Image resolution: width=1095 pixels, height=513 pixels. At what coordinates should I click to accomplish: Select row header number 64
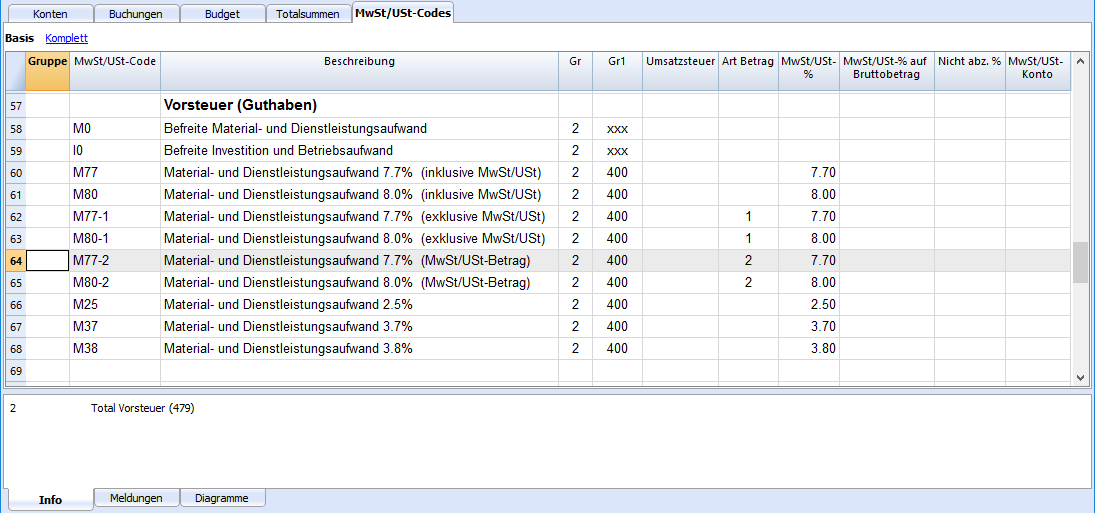(15, 261)
